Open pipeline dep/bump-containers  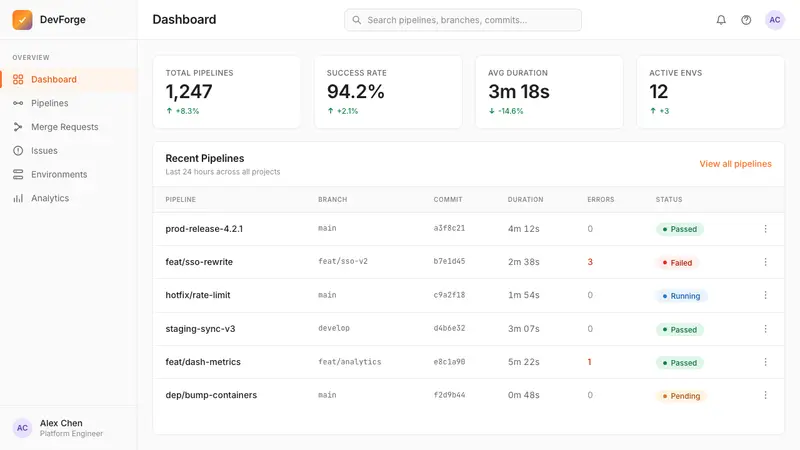(211, 395)
